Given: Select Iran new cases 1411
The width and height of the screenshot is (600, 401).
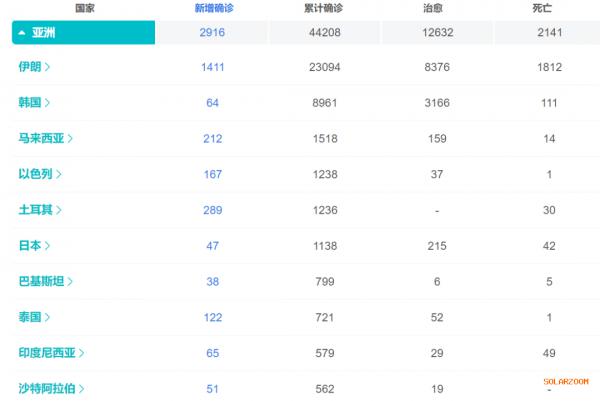Looking at the screenshot, I should [212, 67].
